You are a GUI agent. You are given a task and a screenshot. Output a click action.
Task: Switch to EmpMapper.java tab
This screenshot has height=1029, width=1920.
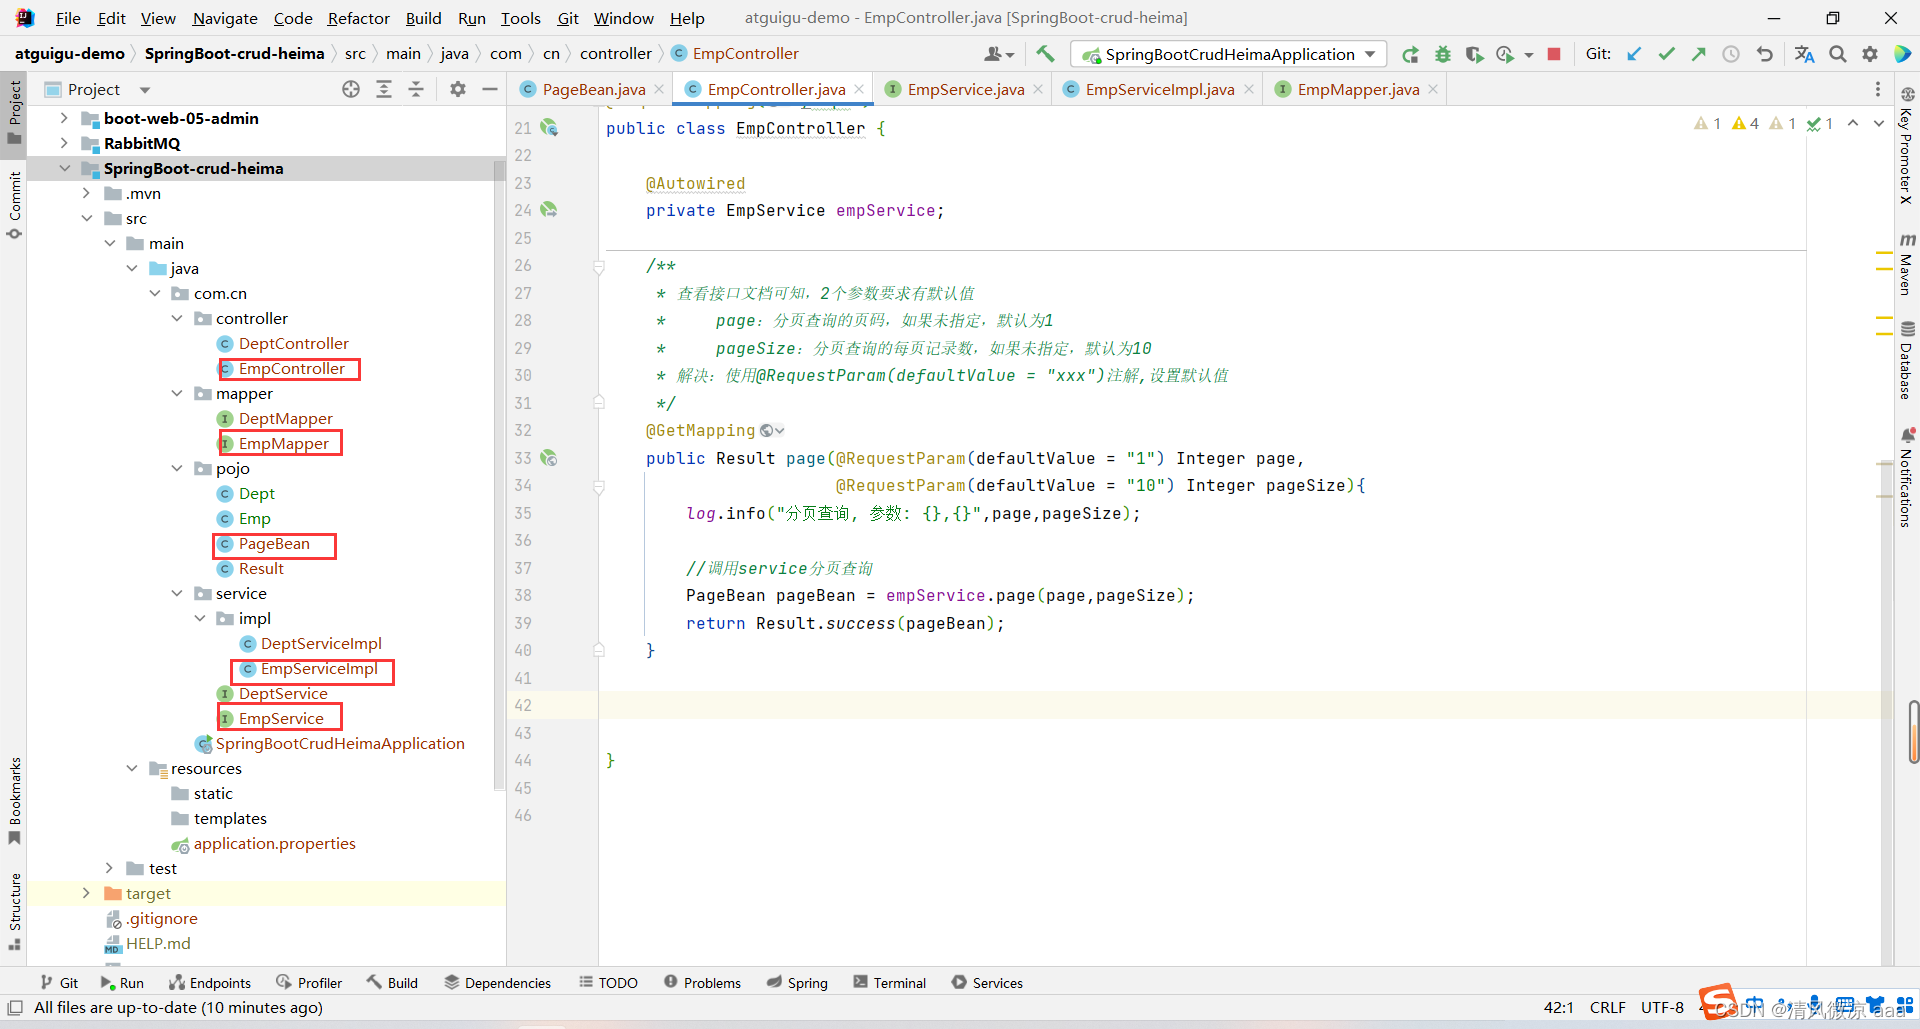pyautogui.click(x=1357, y=90)
